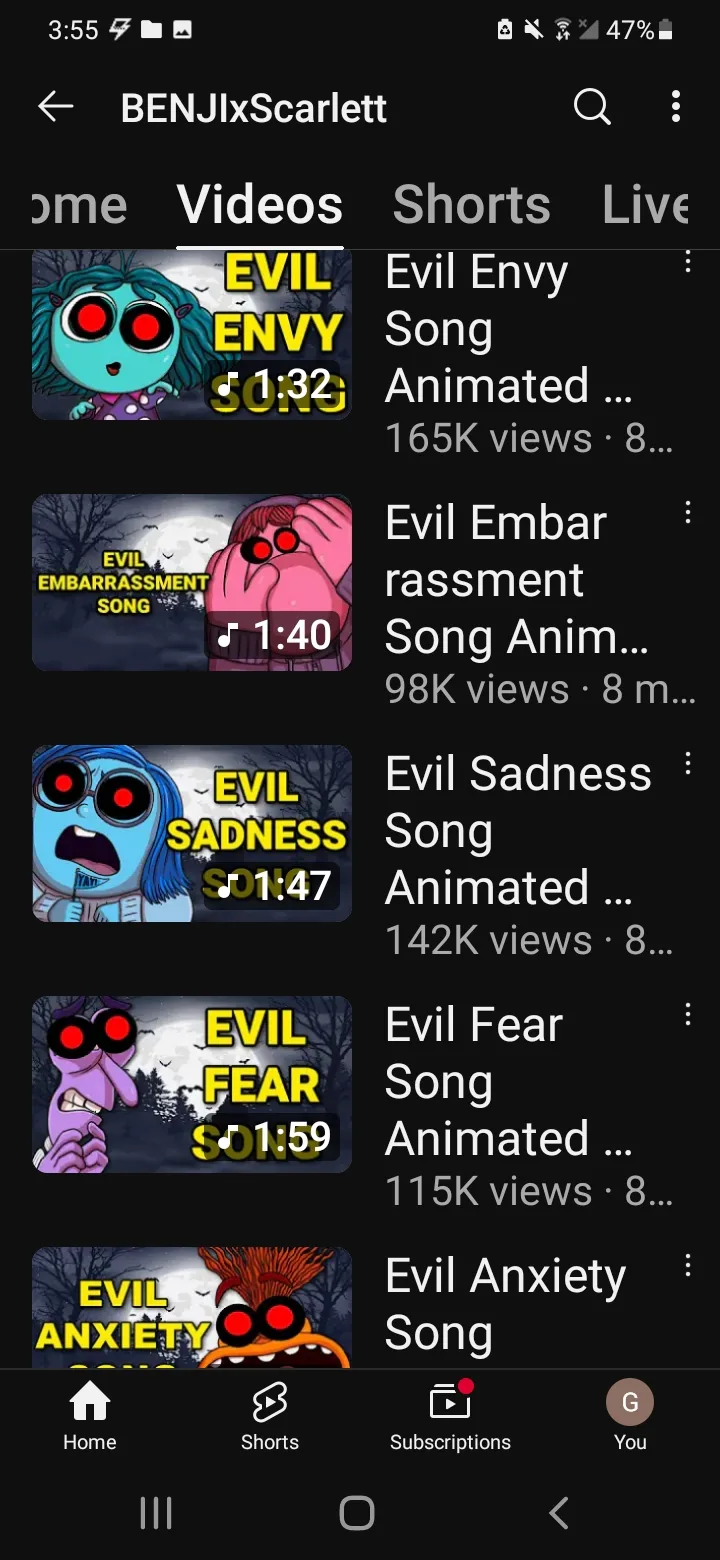Viewport: 720px width, 1560px height.
Task: Open options for Evil Fear Song video
Action: click(x=687, y=1015)
